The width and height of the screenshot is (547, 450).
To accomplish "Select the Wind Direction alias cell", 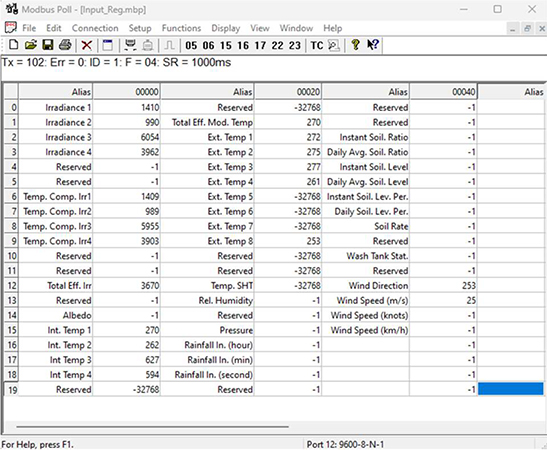I will 366,285.
